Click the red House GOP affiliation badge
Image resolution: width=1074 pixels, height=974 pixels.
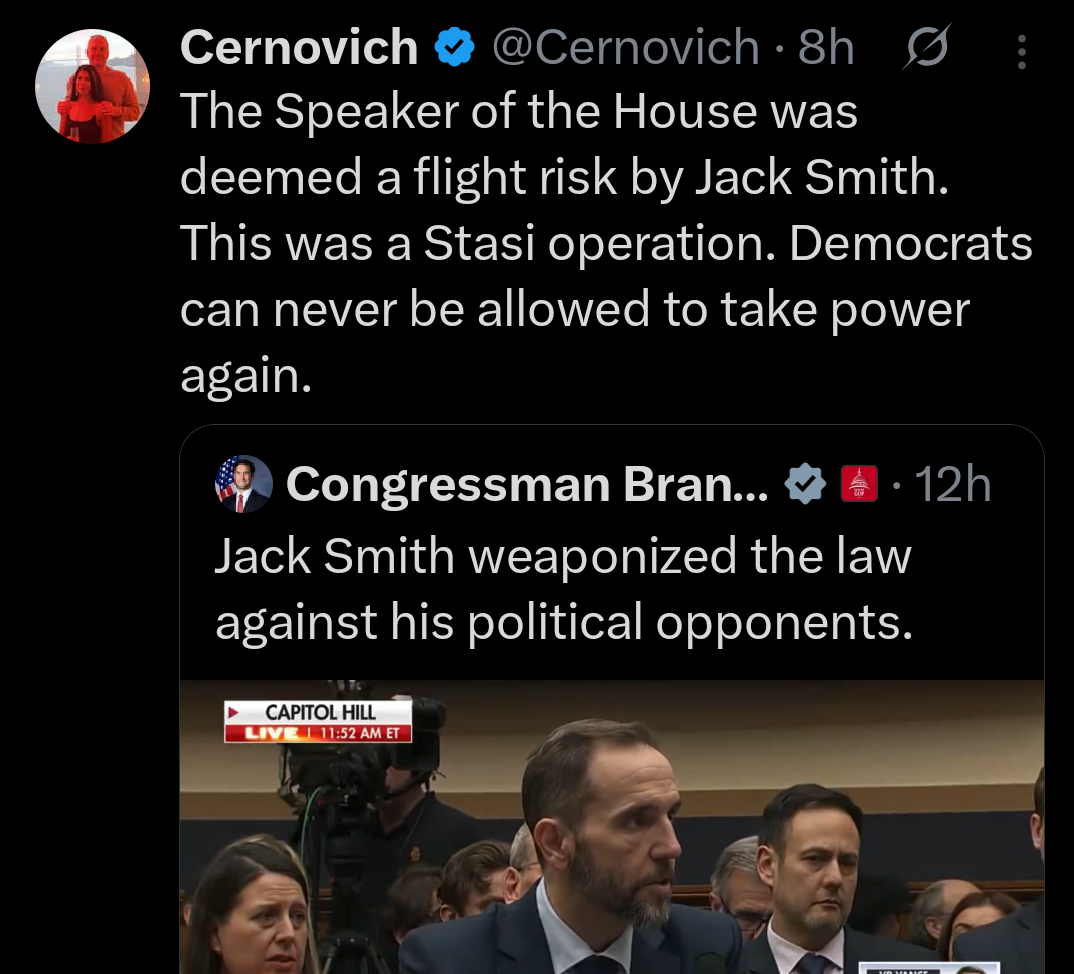[x=859, y=484]
